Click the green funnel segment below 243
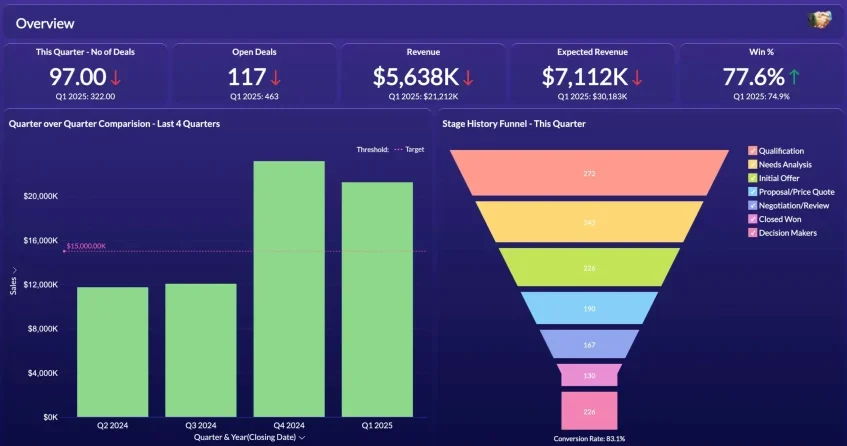This screenshot has height=446, width=847. coord(589,267)
